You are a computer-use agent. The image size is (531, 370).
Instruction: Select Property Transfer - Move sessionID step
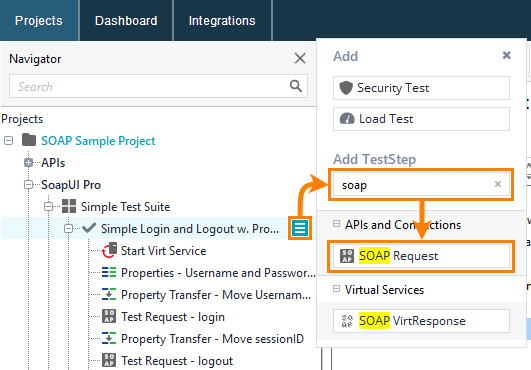213,339
